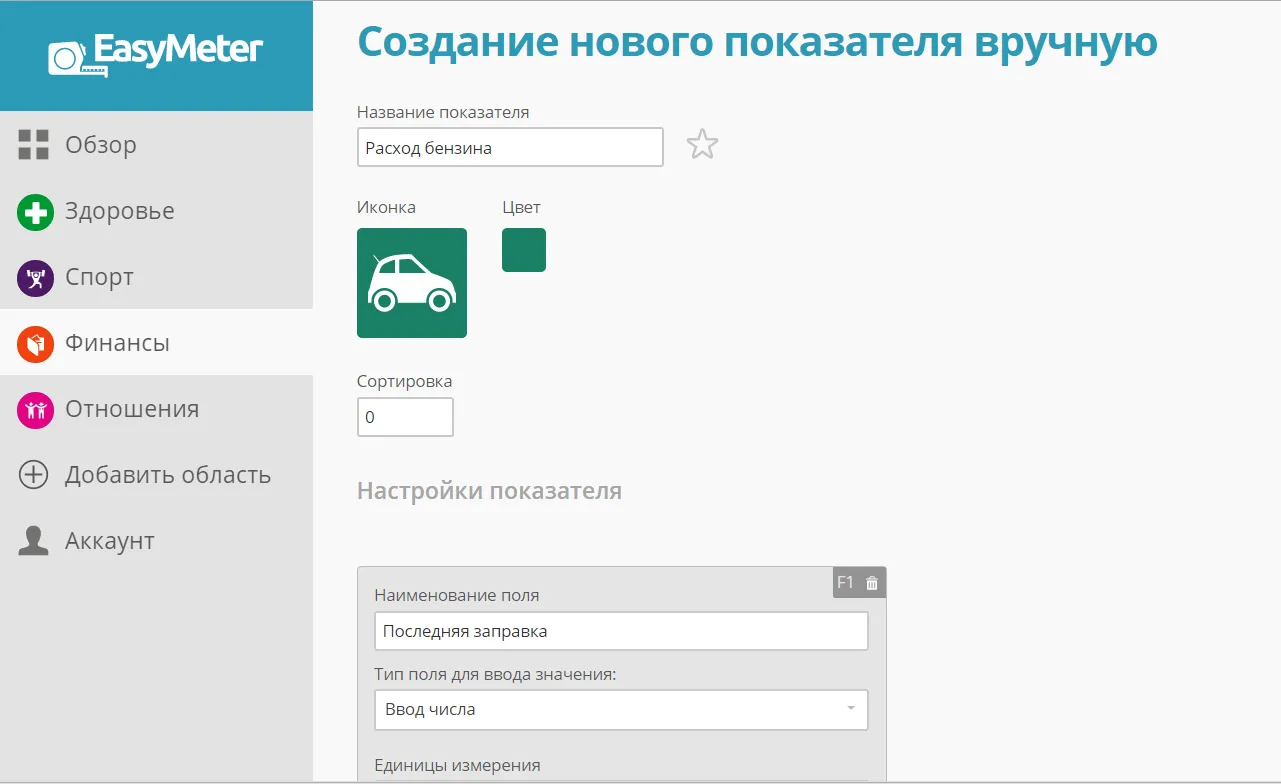Open the Спорт section icon

pyautogui.click(x=34, y=277)
